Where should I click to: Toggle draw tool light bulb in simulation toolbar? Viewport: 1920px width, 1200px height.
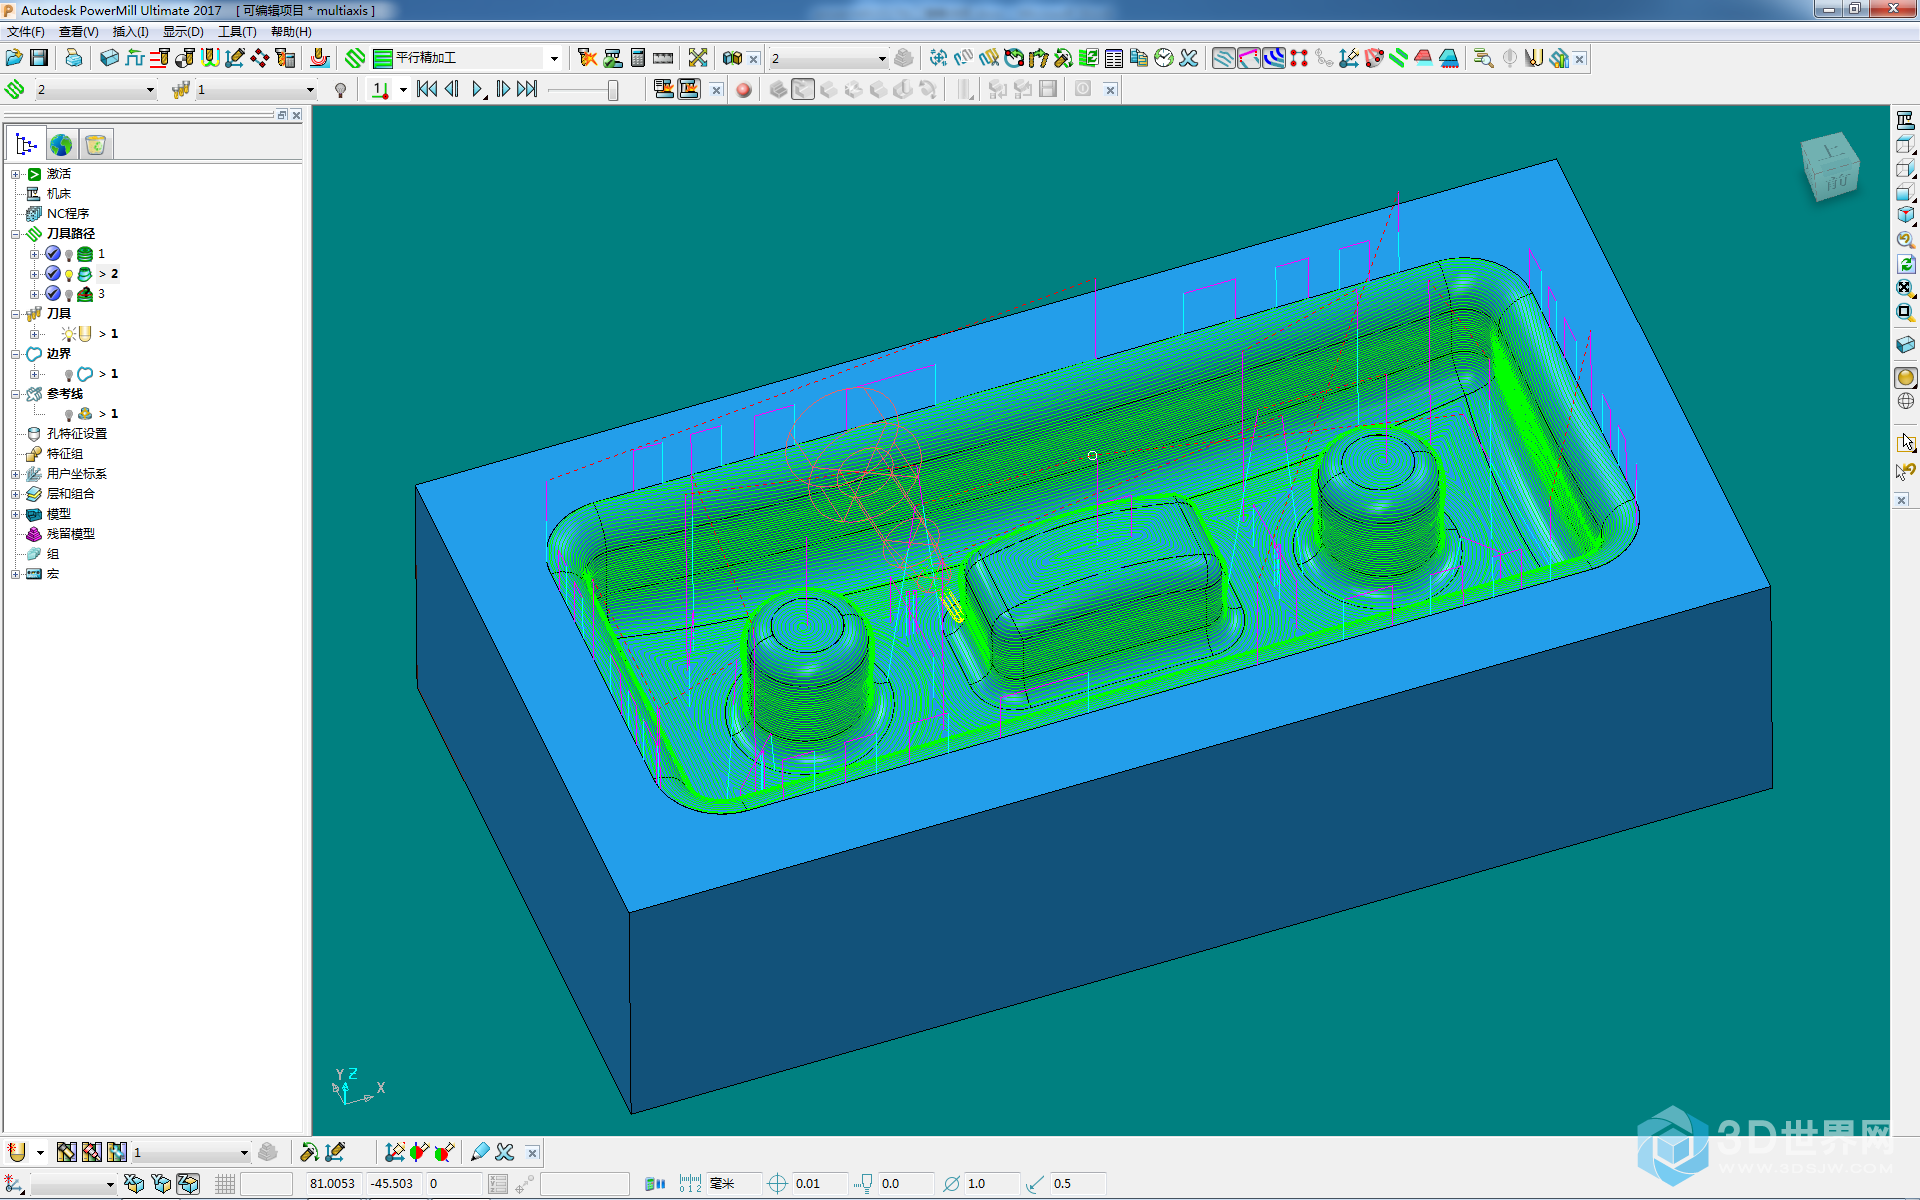click(341, 90)
